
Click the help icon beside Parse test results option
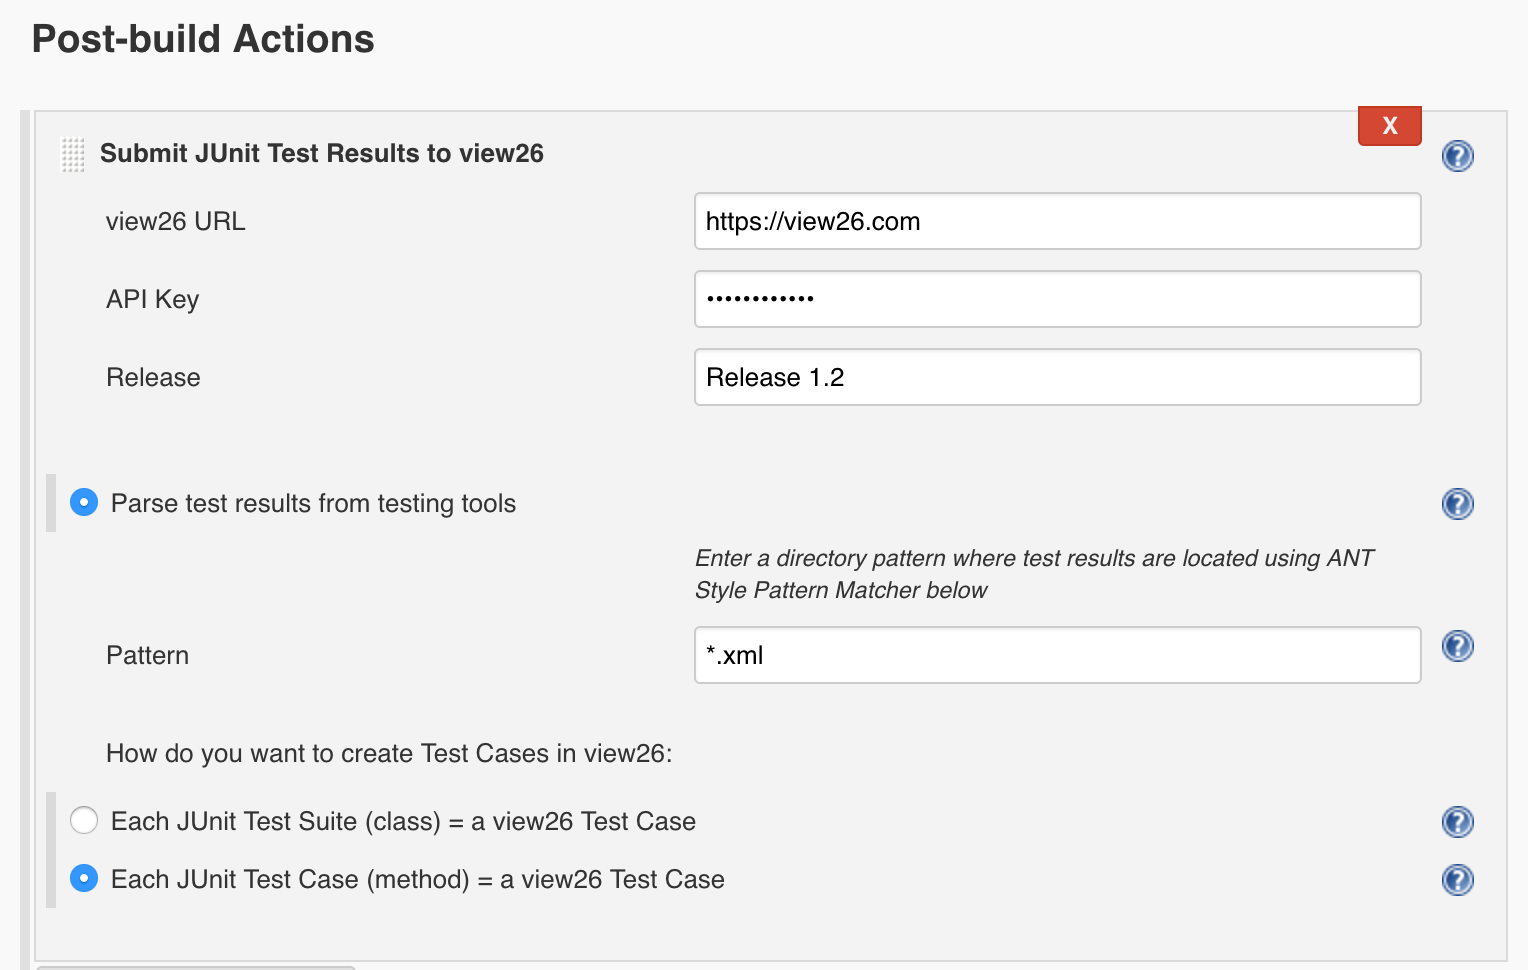coord(1457,504)
